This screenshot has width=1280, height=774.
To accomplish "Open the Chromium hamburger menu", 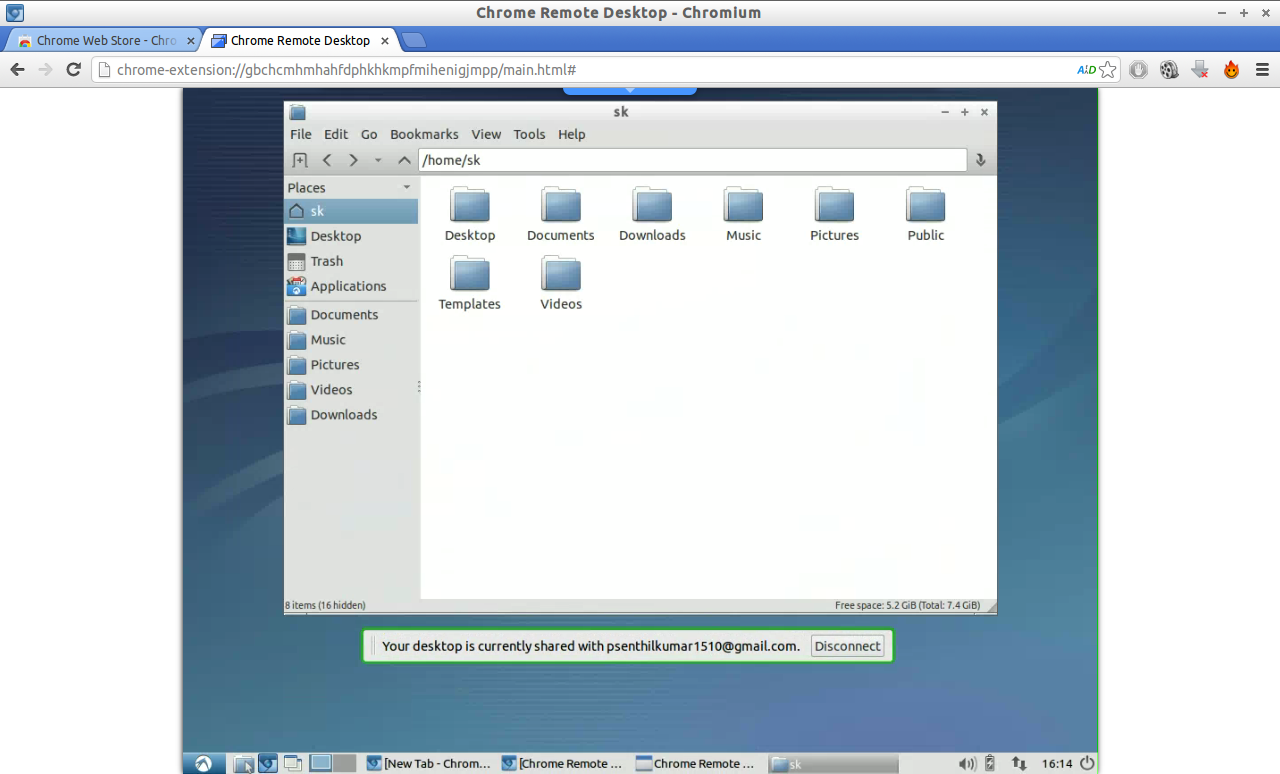I will click(1262, 70).
